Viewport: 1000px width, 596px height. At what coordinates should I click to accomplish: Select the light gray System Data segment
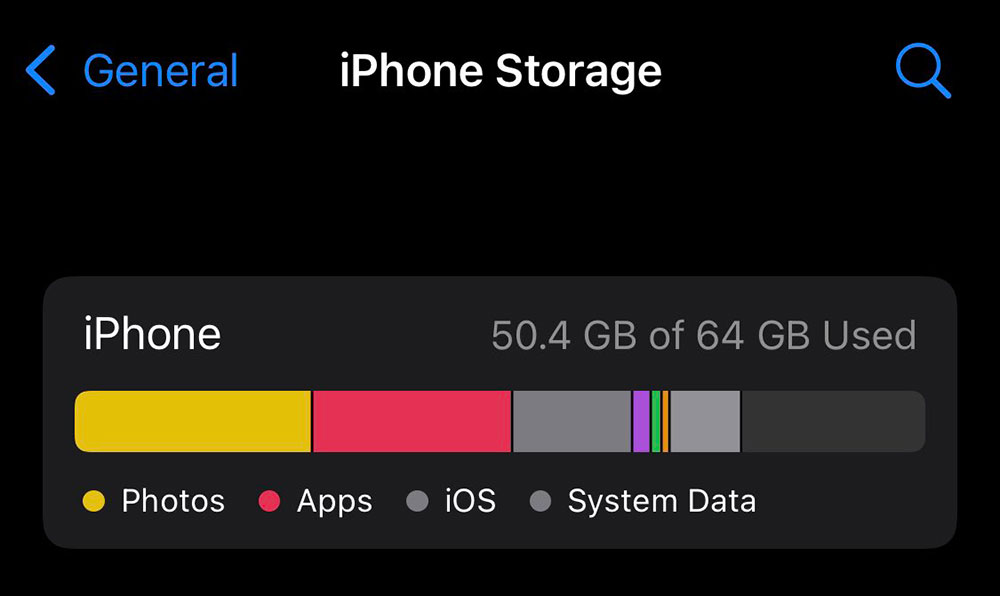click(705, 421)
